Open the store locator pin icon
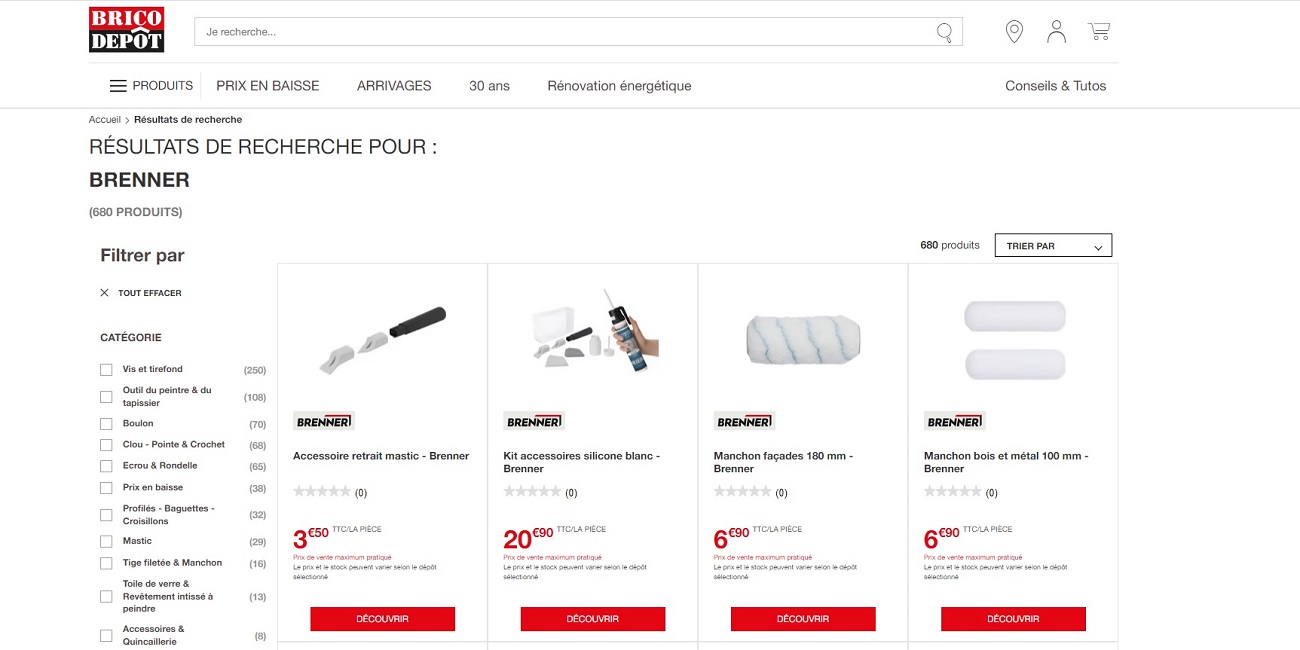Viewport: 1300px width, 650px height. click(x=1014, y=32)
